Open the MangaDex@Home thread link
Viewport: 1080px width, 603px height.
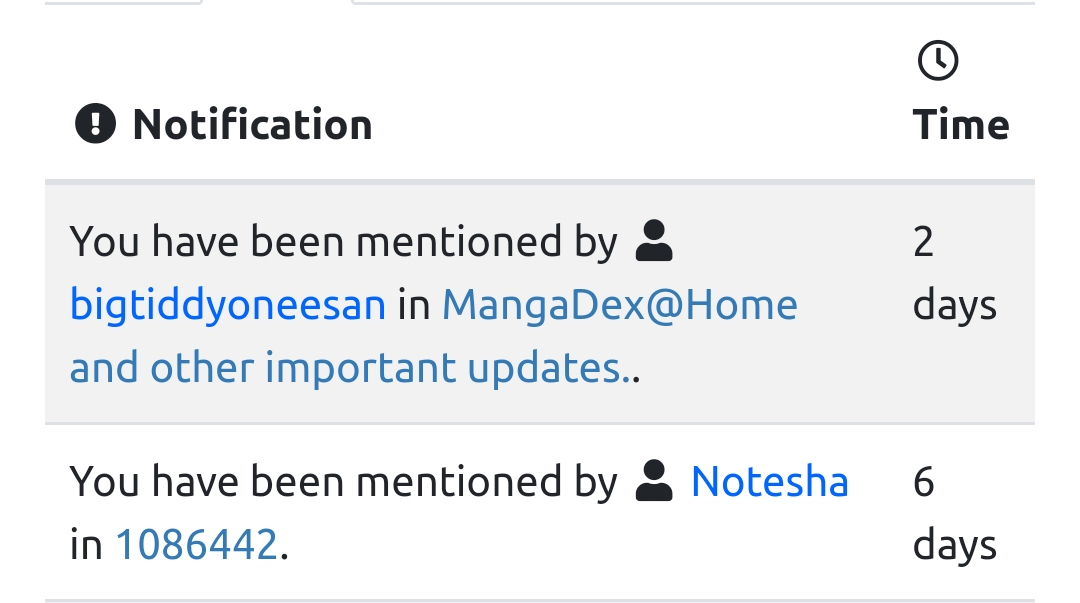(x=619, y=305)
